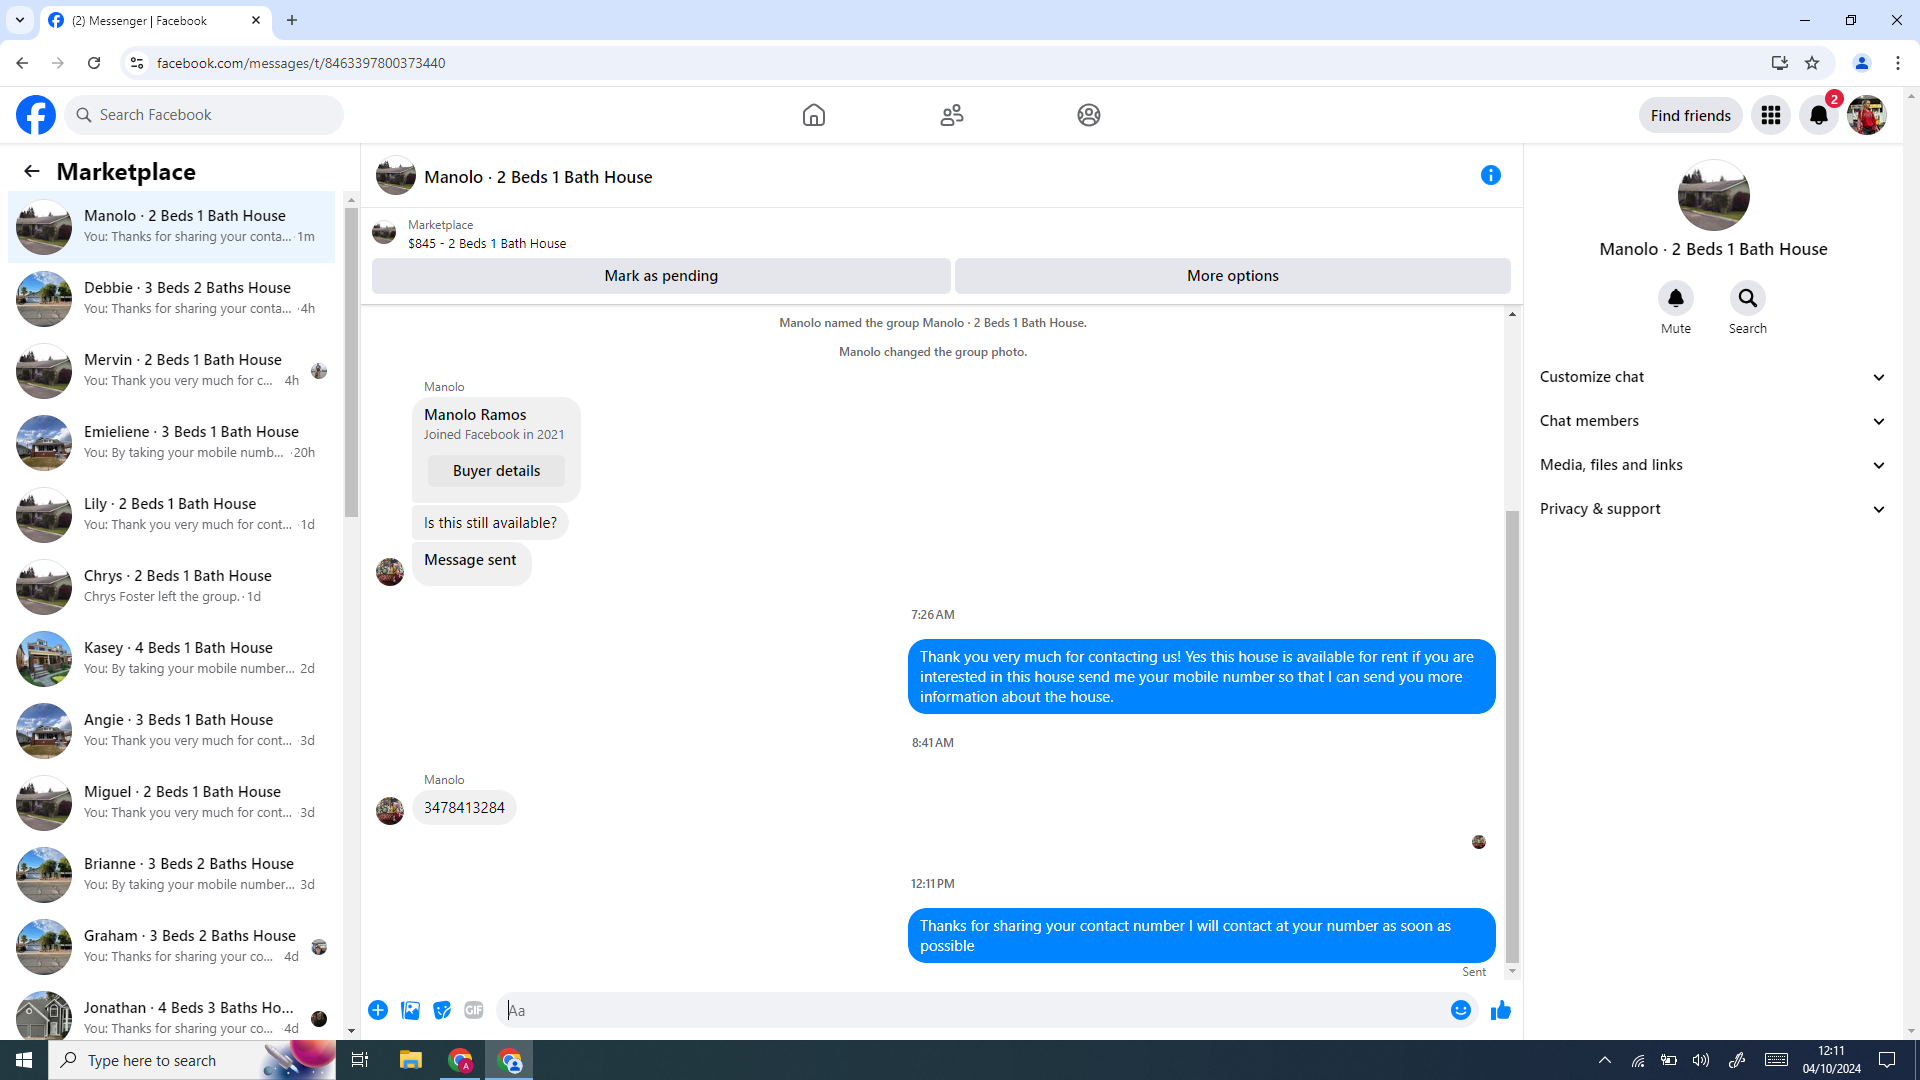This screenshot has height=1080, width=1920.
Task: Click the message text input field
Action: [970, 1010]
